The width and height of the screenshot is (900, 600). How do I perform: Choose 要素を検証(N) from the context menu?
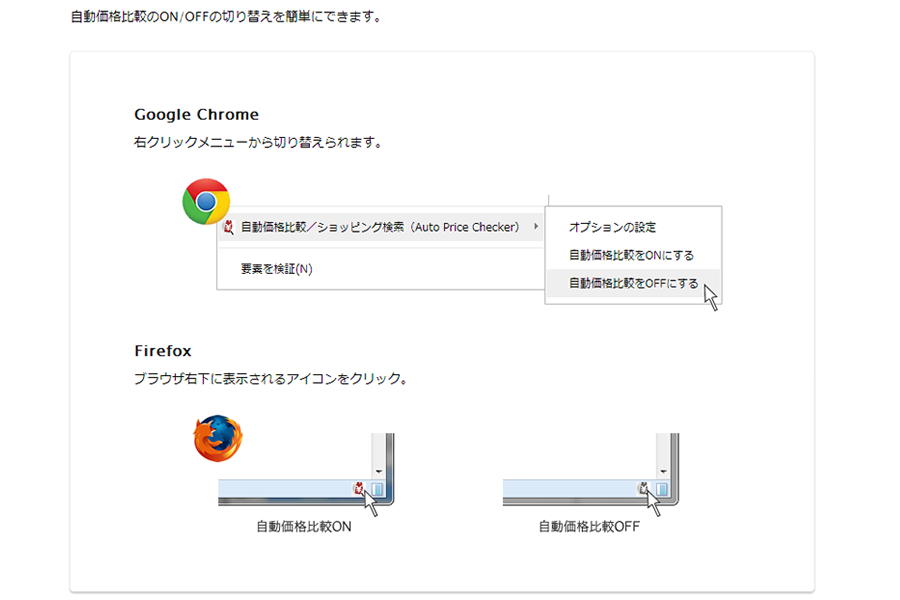(276, 269)
